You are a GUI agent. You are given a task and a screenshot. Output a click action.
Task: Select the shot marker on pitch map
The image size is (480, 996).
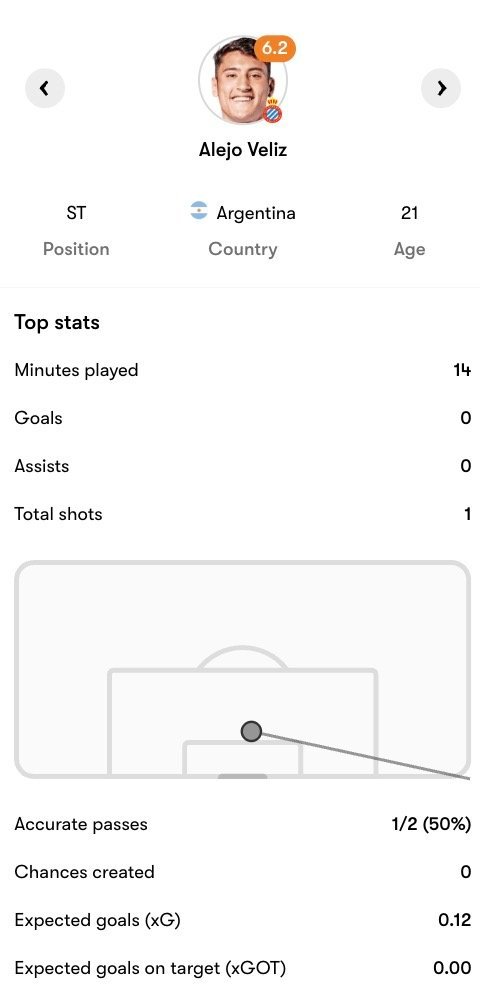pyautogui.click(x=251, y=731)
